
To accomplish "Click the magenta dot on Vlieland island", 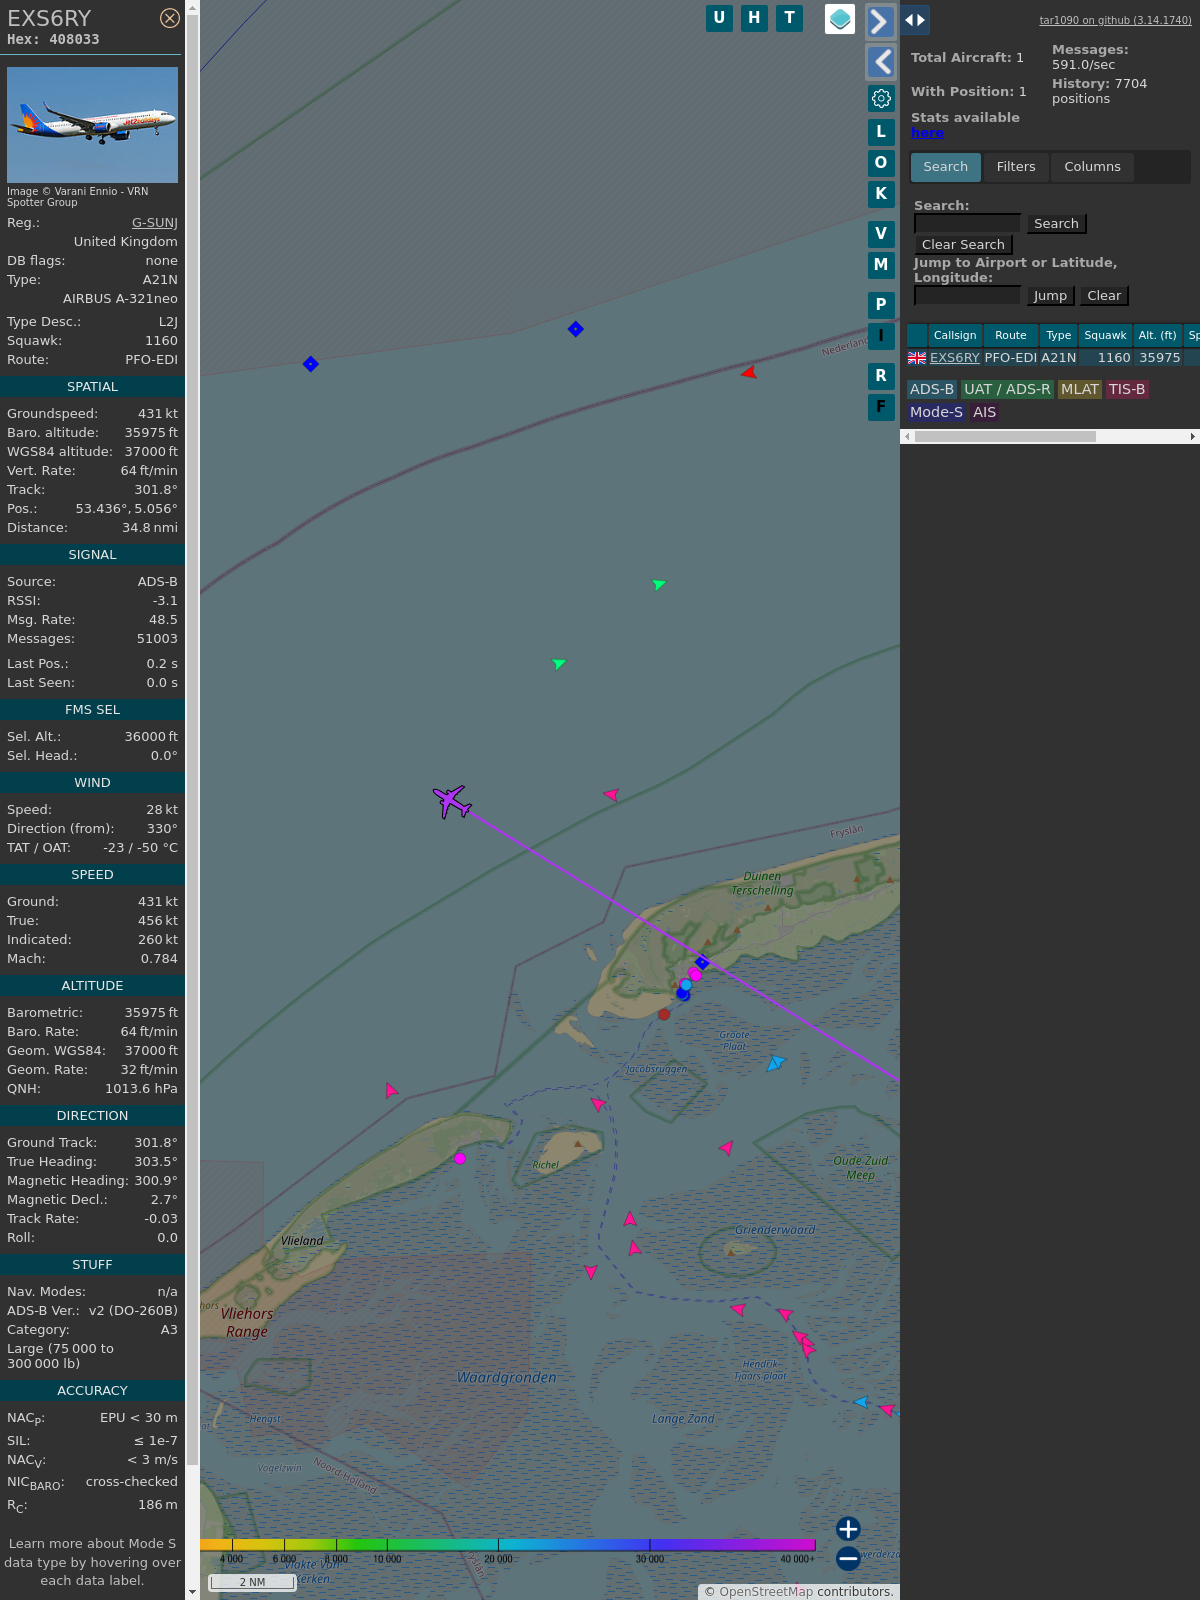I will (460, 1158).
